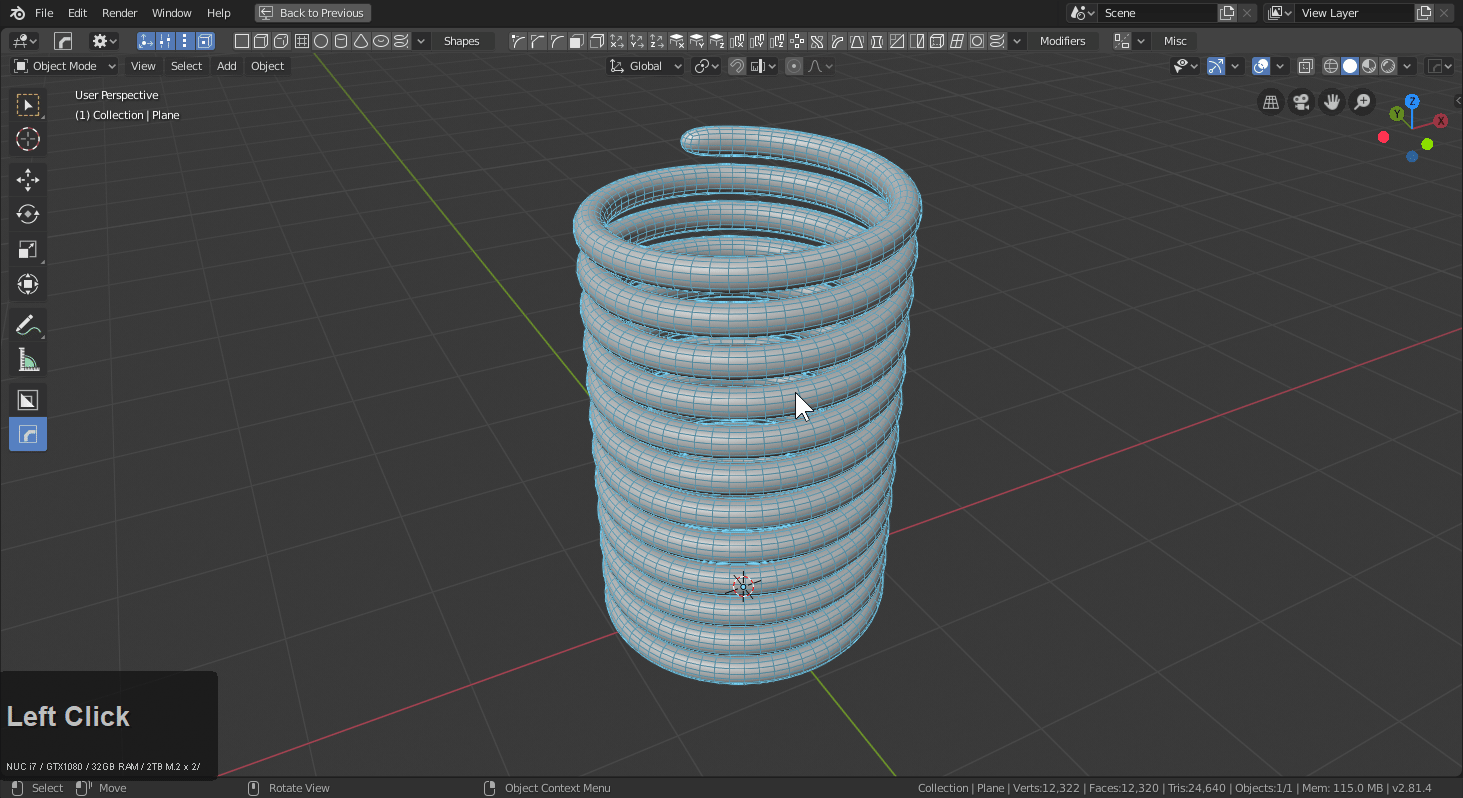Screen dimensions: 1463x798
Task: Activate the Scale tool
Action: [28, 249]
